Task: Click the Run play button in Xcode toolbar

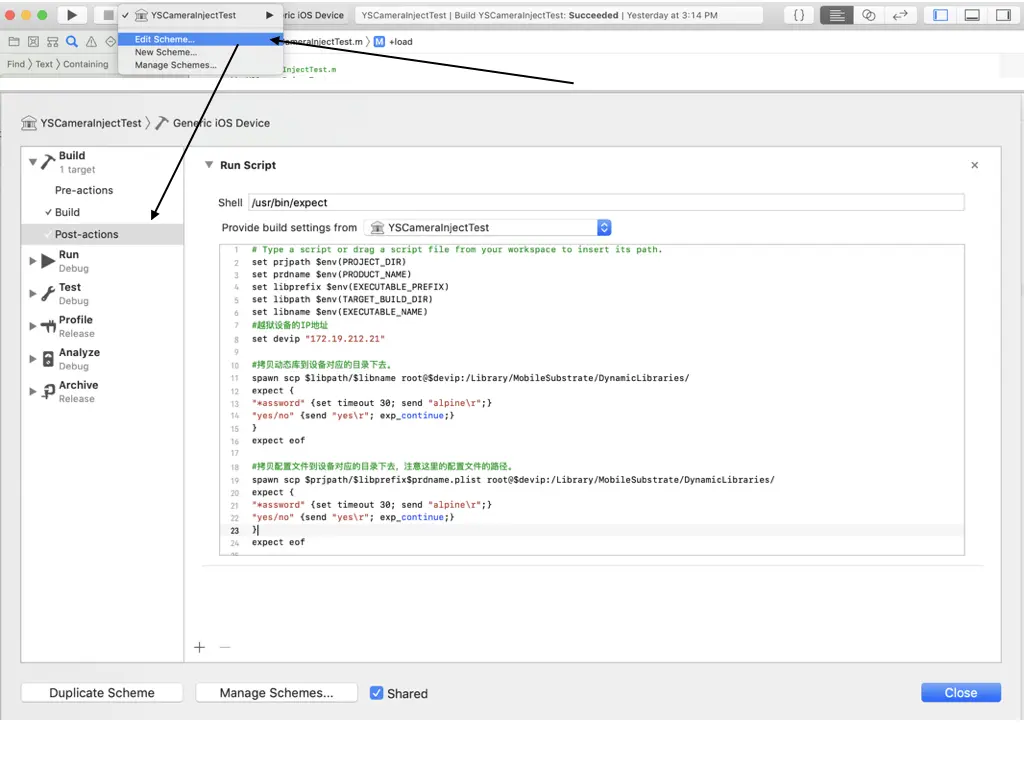Action: point(72,15)
